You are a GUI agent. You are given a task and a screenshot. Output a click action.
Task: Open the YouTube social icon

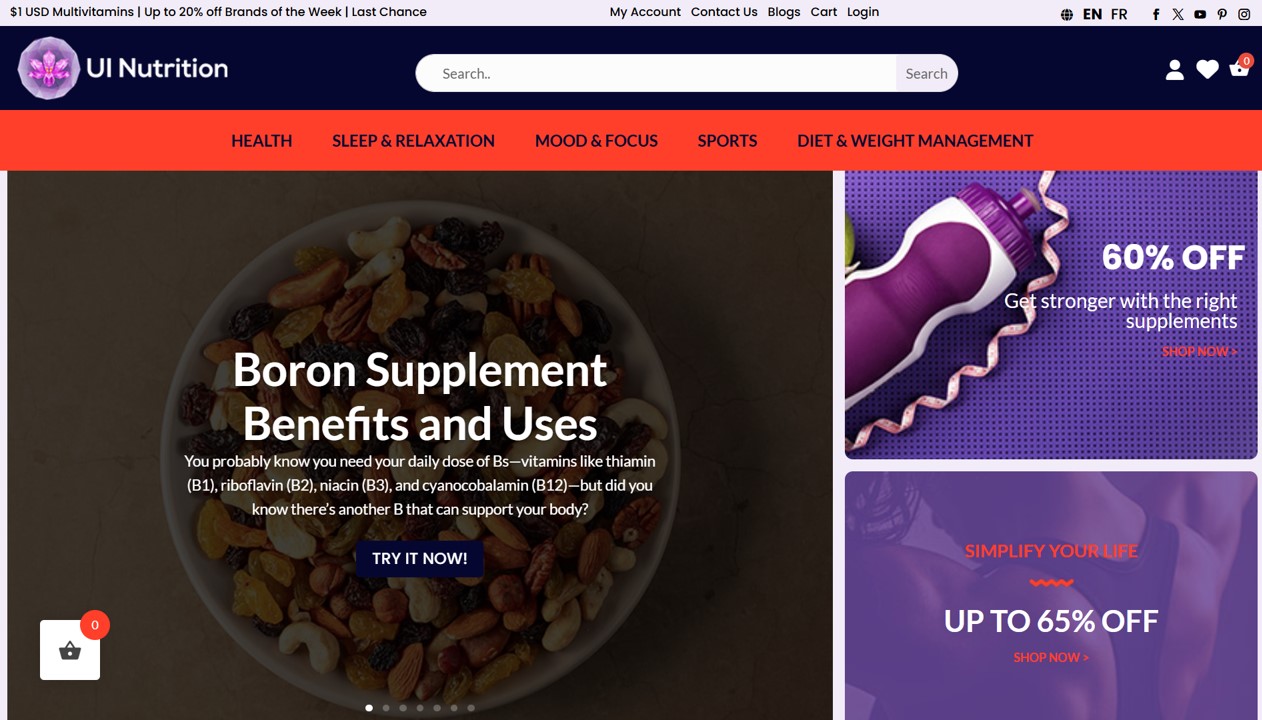pos(1200,14)
